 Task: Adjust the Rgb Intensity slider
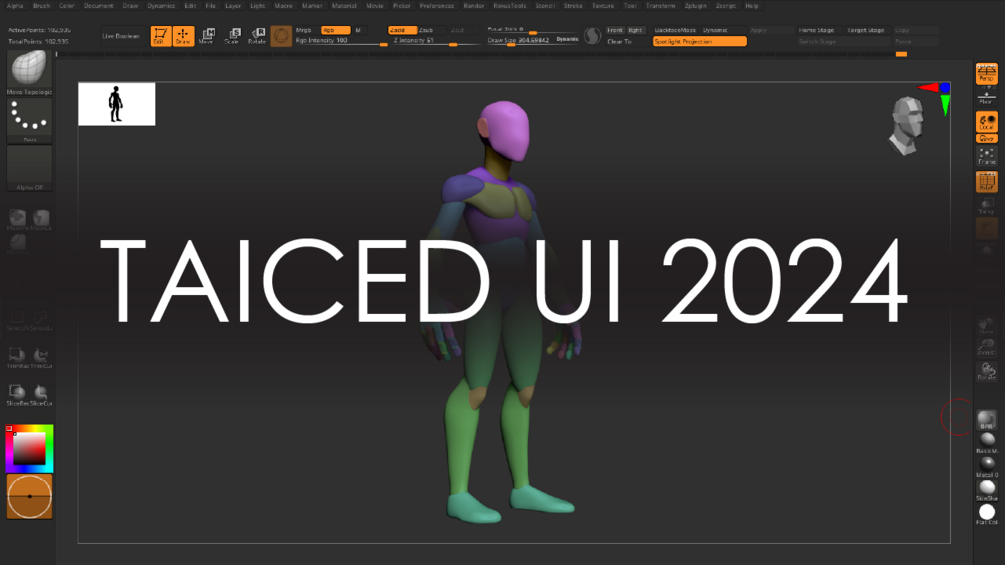(341, 41)
